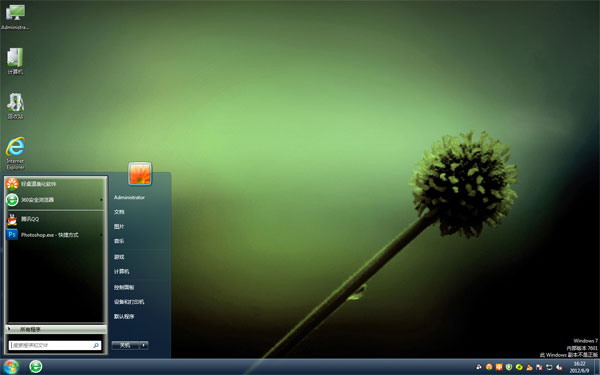600x375 pixels.
Task: Open 图片 pictures in the Start menu
Action: tap(119, 227)
